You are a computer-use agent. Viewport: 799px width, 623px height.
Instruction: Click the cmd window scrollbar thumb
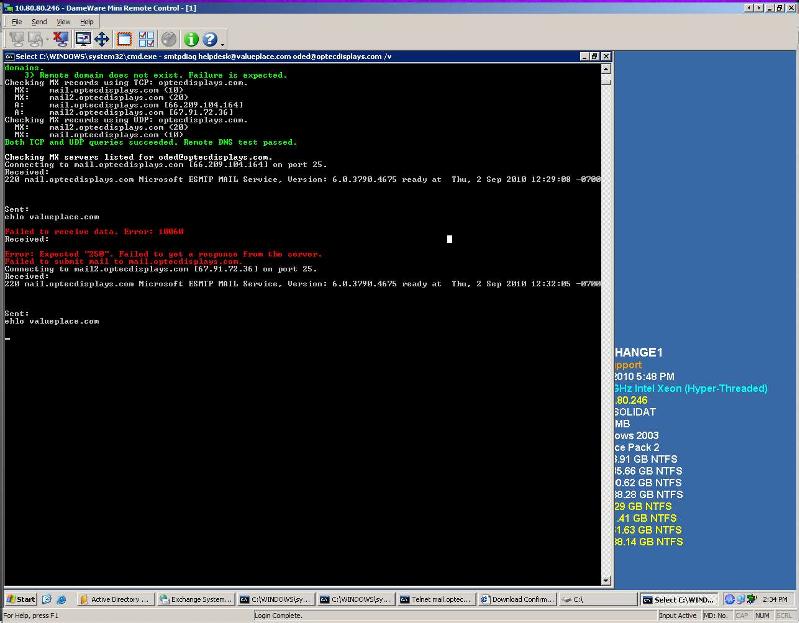pos(606,81)
